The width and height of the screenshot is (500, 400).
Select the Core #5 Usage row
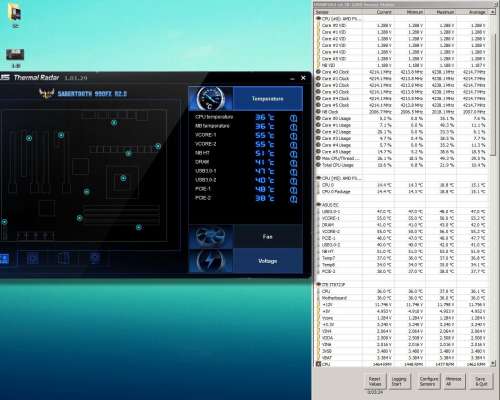pos(401,152)
